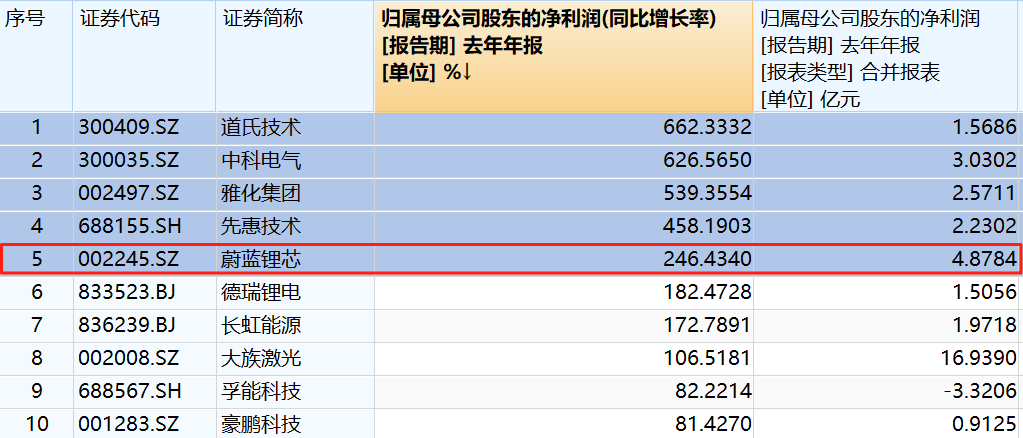Select growth rate cell 539.3554
Image resolution: width=1023 pixels, height=438 pixels.
tap(564, 194)
